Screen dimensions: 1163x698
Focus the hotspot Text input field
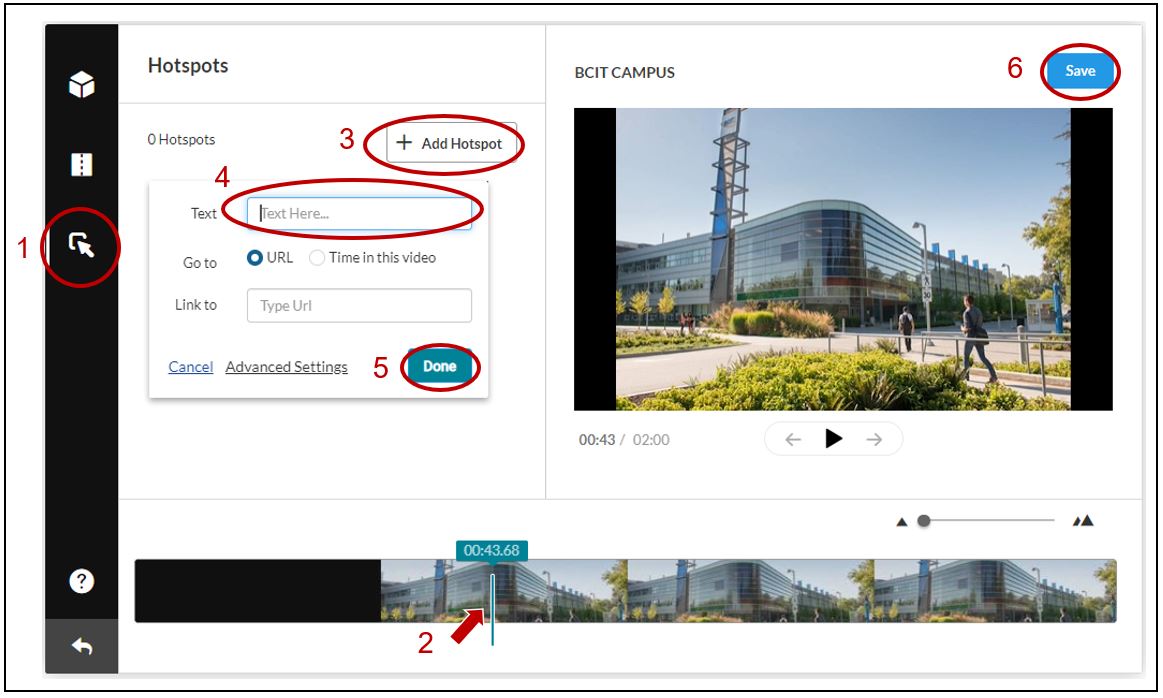tap(359, 213)
